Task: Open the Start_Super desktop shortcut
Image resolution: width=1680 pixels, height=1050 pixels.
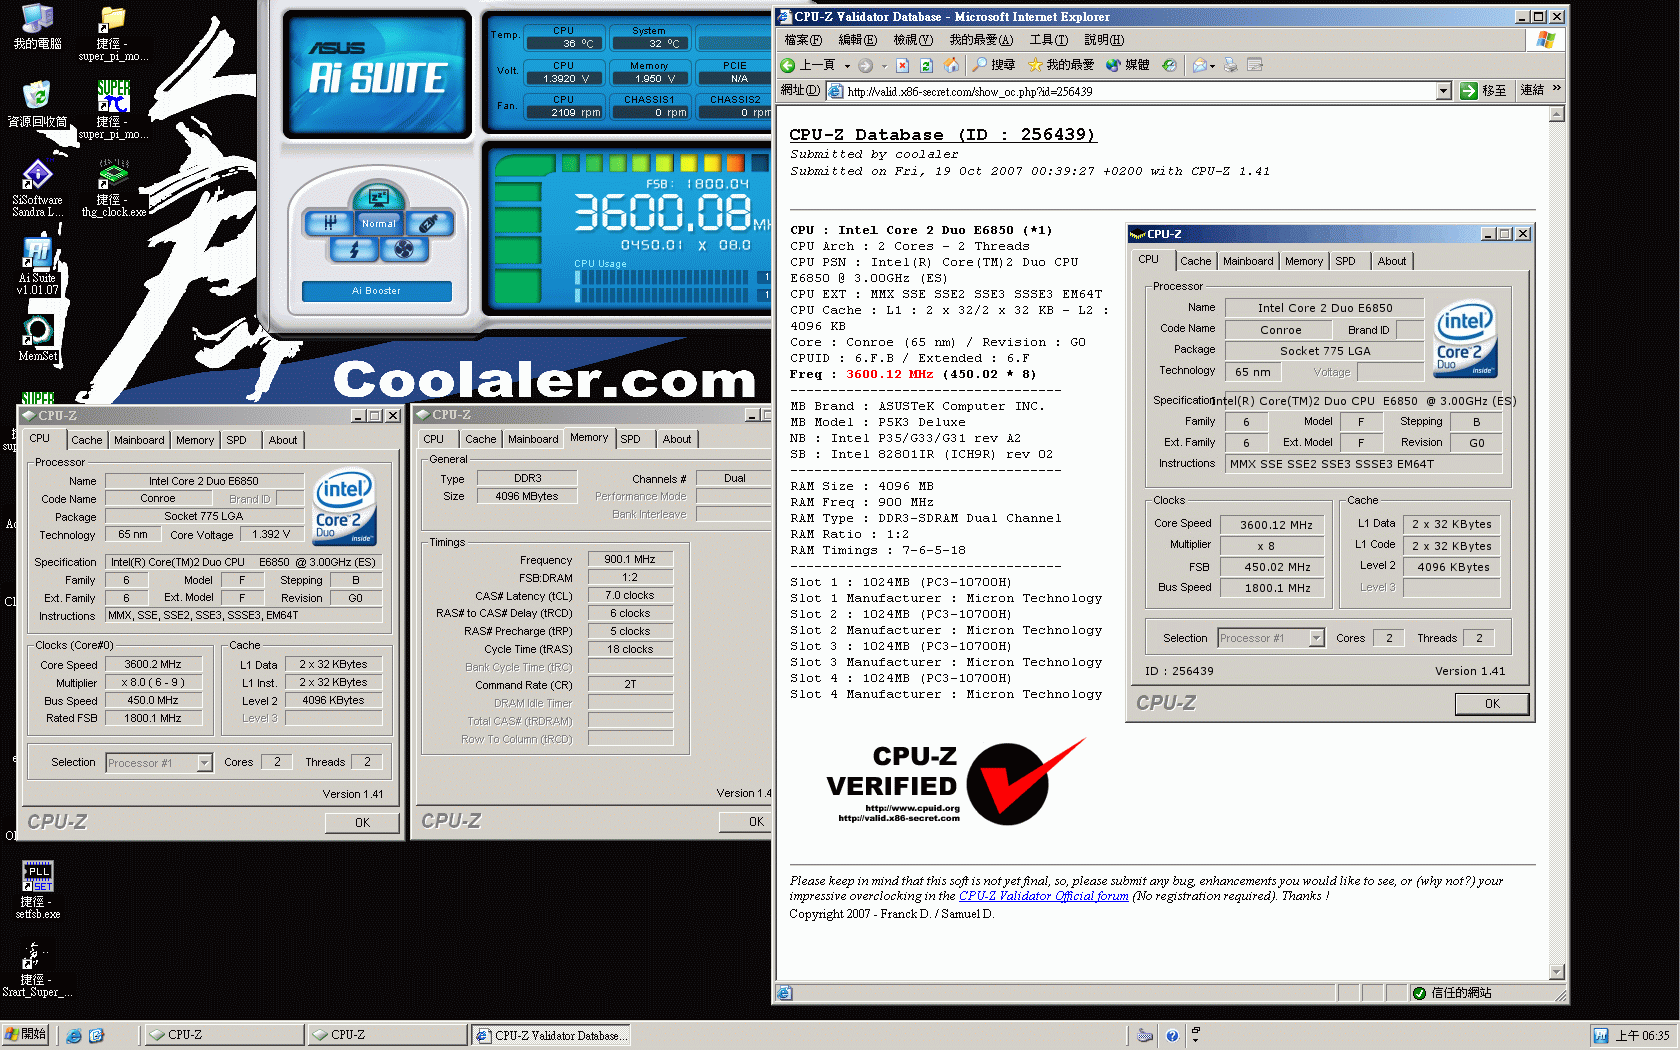Action: pyautogui.click(x=37, y=968)
